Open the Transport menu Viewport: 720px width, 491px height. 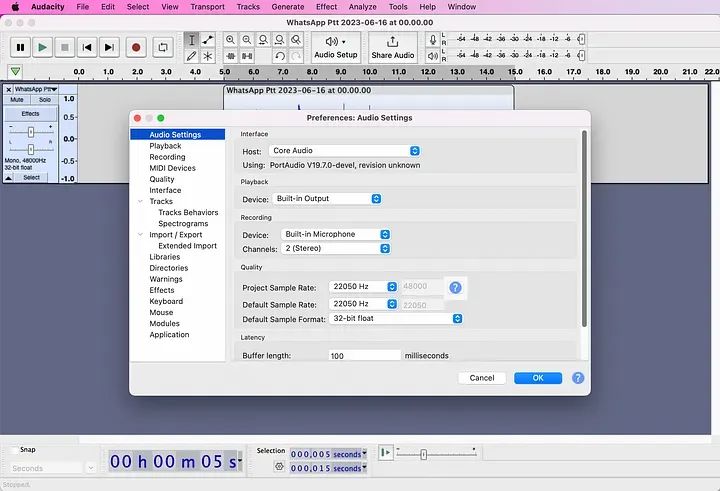pos(208,7)
